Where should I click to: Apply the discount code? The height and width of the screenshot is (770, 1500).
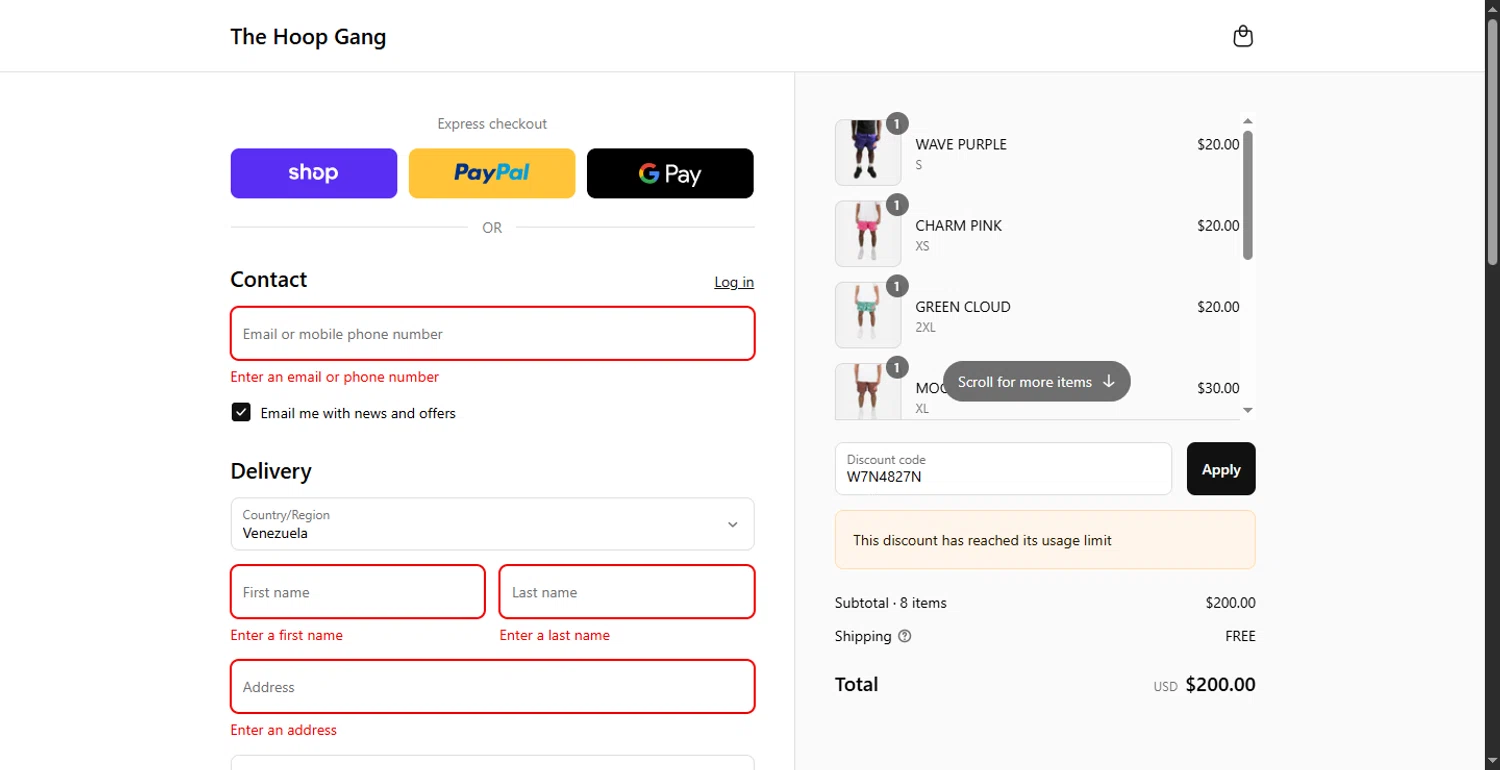click(x=1221, y=469)
